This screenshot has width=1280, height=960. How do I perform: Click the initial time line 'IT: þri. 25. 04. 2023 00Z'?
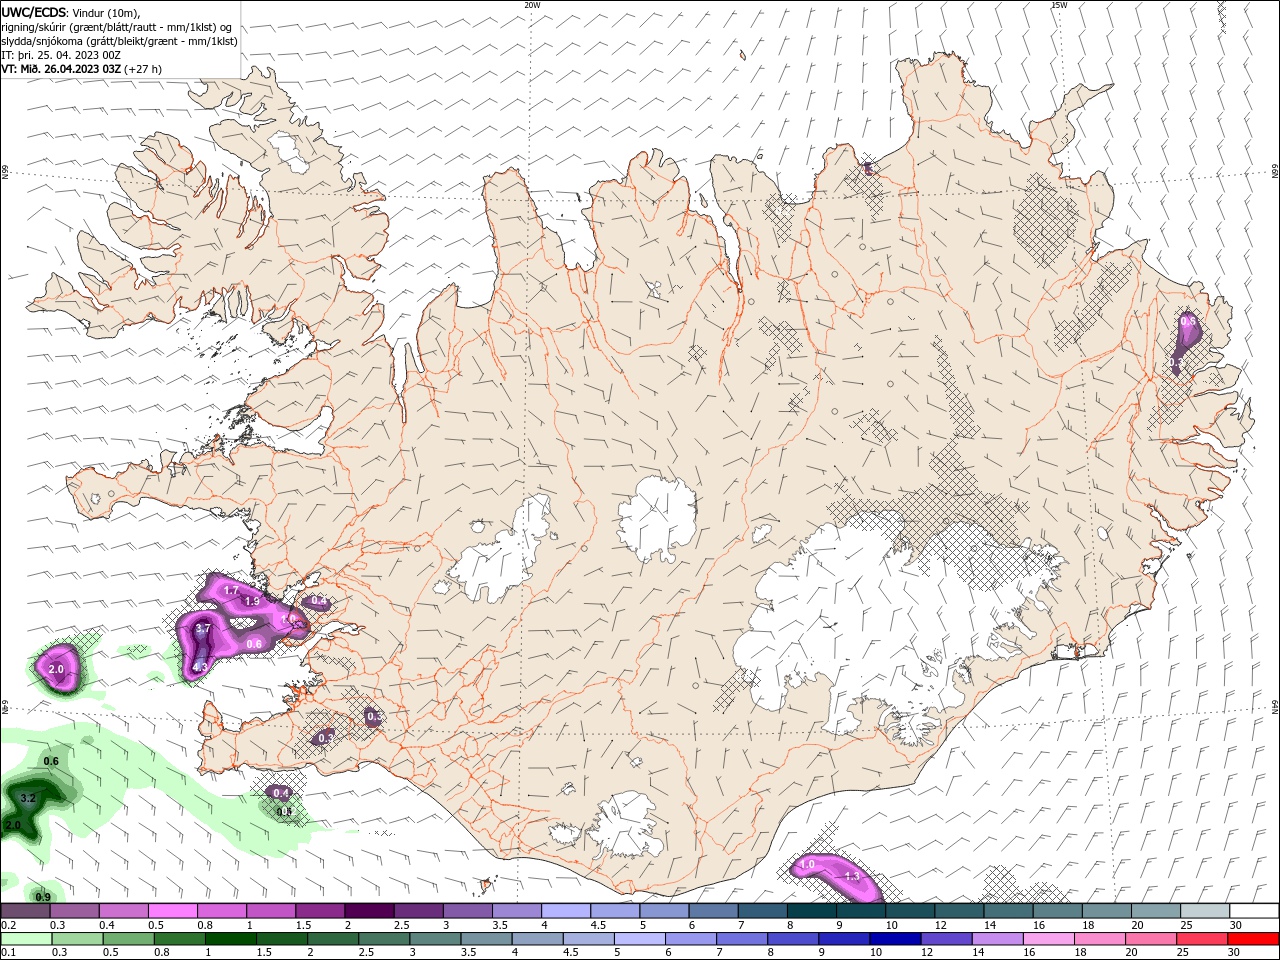point(62,55)
